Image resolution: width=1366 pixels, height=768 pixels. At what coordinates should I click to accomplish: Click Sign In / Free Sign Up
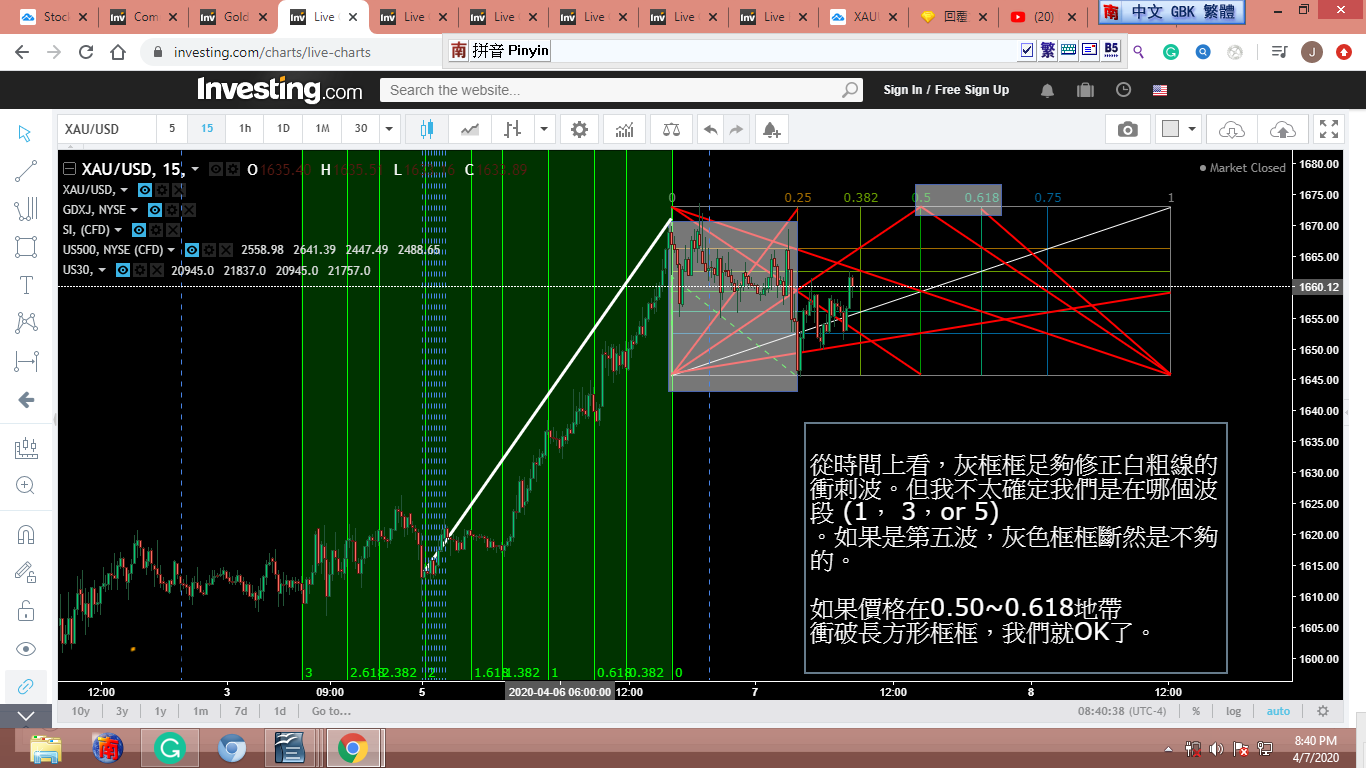[x=945, y=90]
